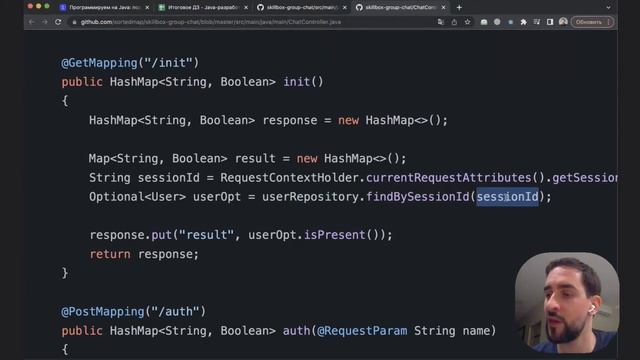Viewport: 640px width, 360px height.
Task: Click the Обновить update button
Action: [x=592, y=22]
